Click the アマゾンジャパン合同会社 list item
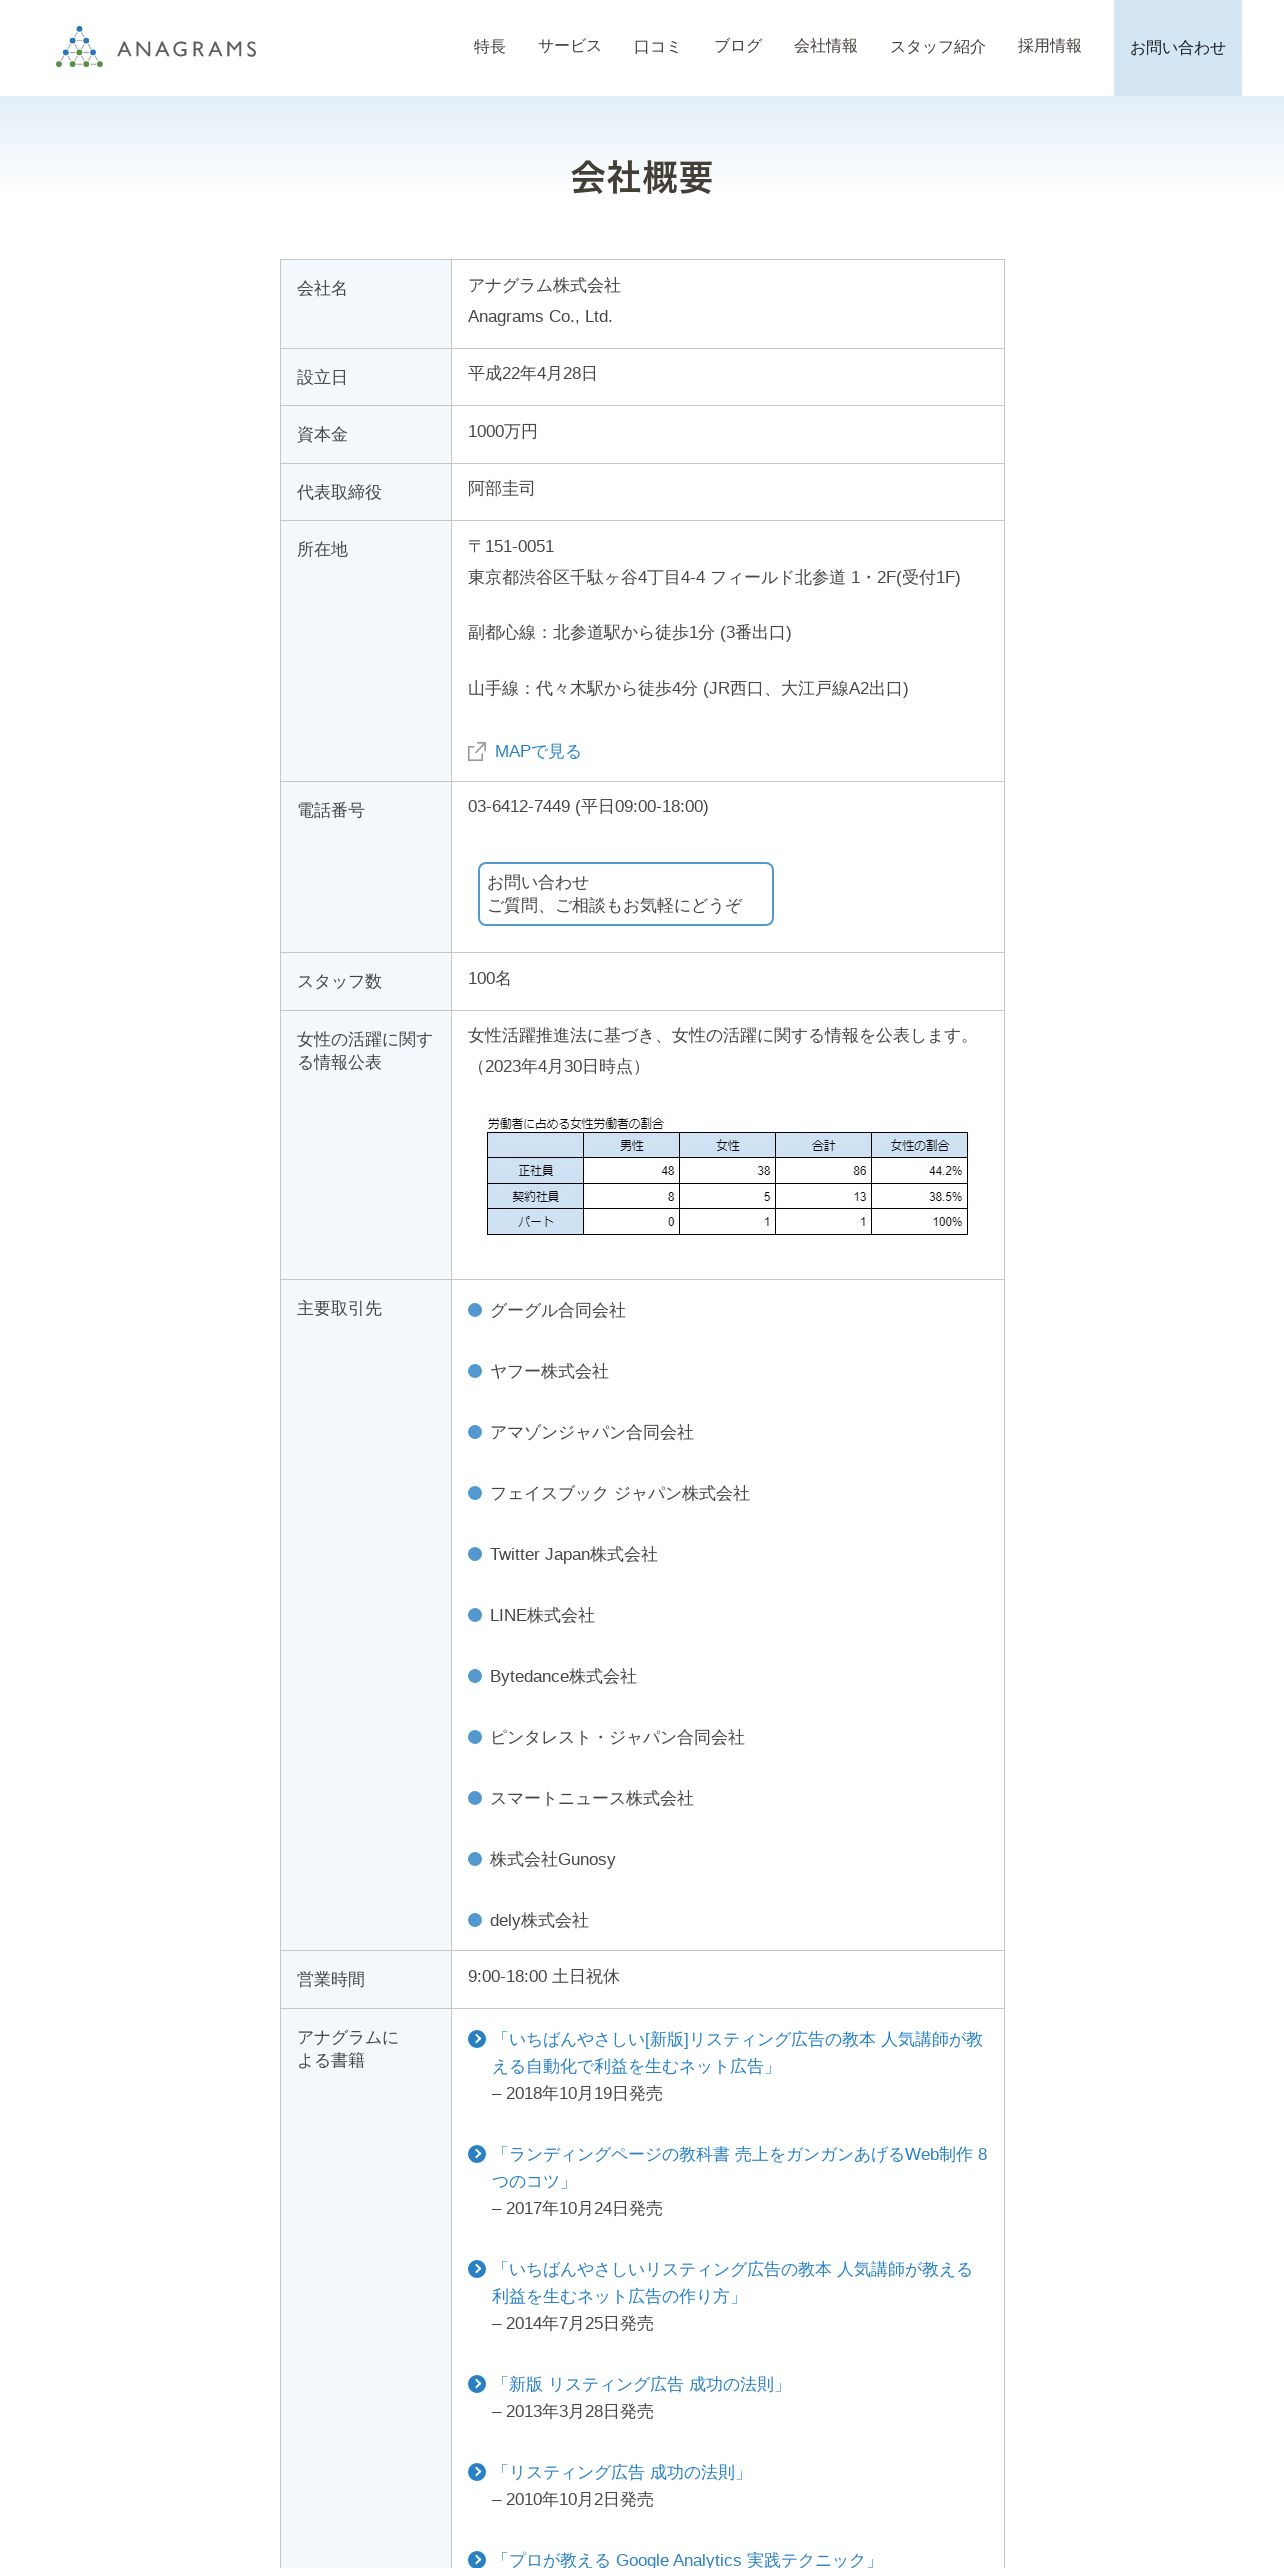This screenshot has height=2568, width=1284. [591, 1432]
